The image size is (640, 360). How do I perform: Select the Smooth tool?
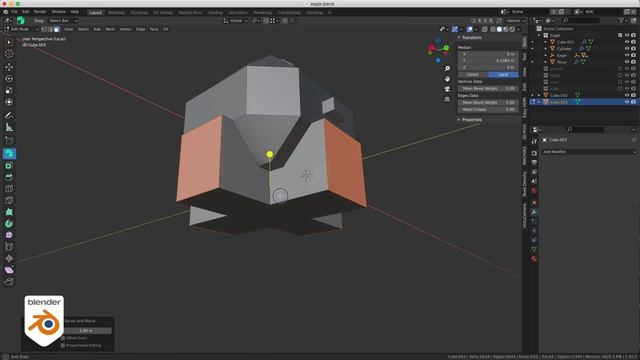click(9, 235)
